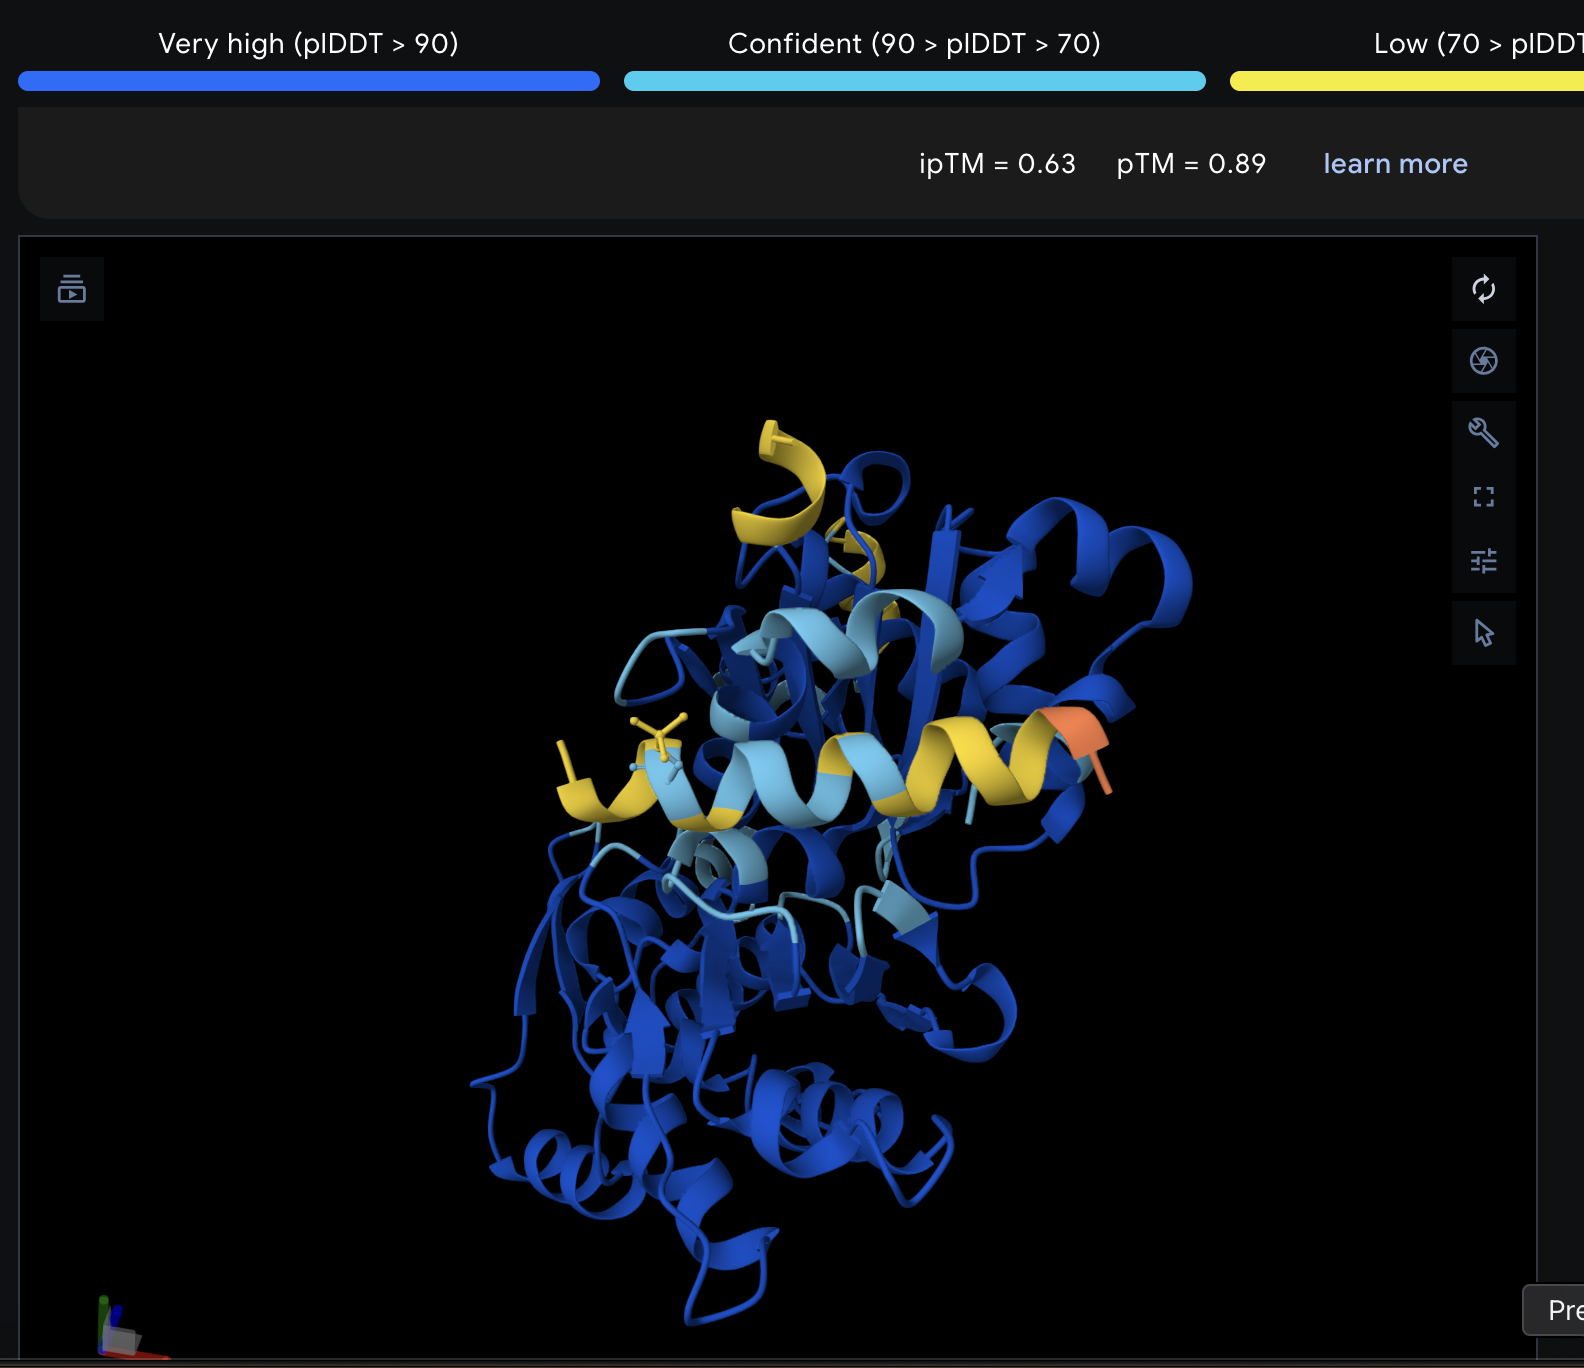Toggle fullscreen expanded viewport icon
Viewport: 1584px width, 1368px height.
pos(1483,497)
